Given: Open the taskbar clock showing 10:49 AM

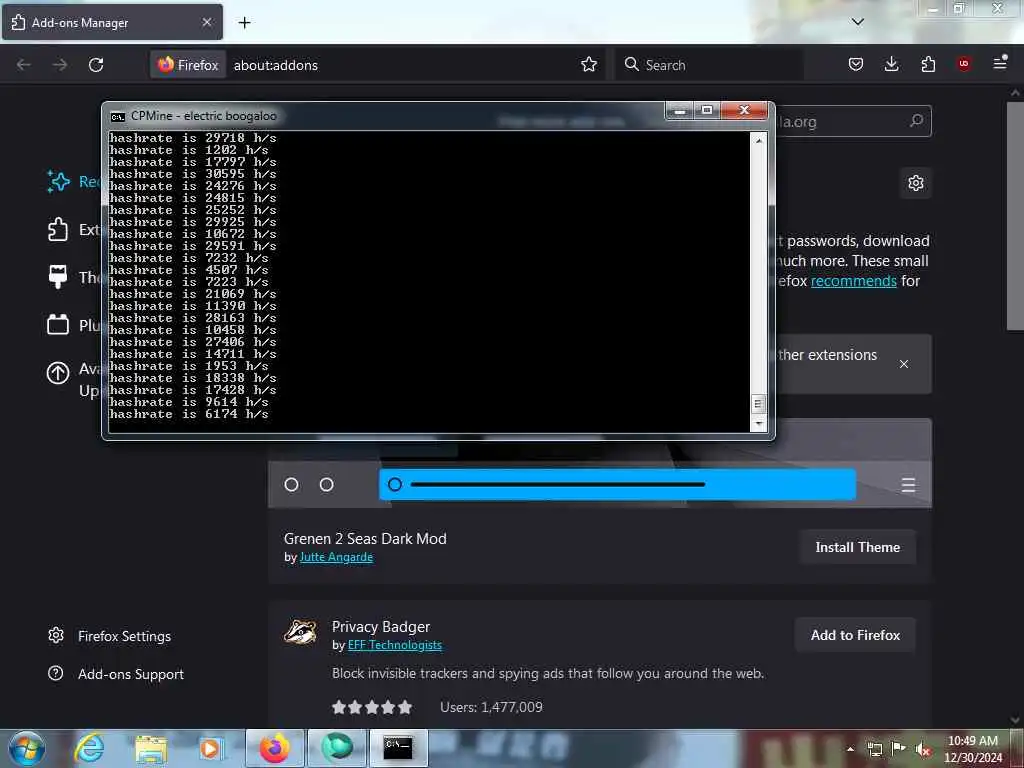Looking at the screenshot, I should point(972,749).
